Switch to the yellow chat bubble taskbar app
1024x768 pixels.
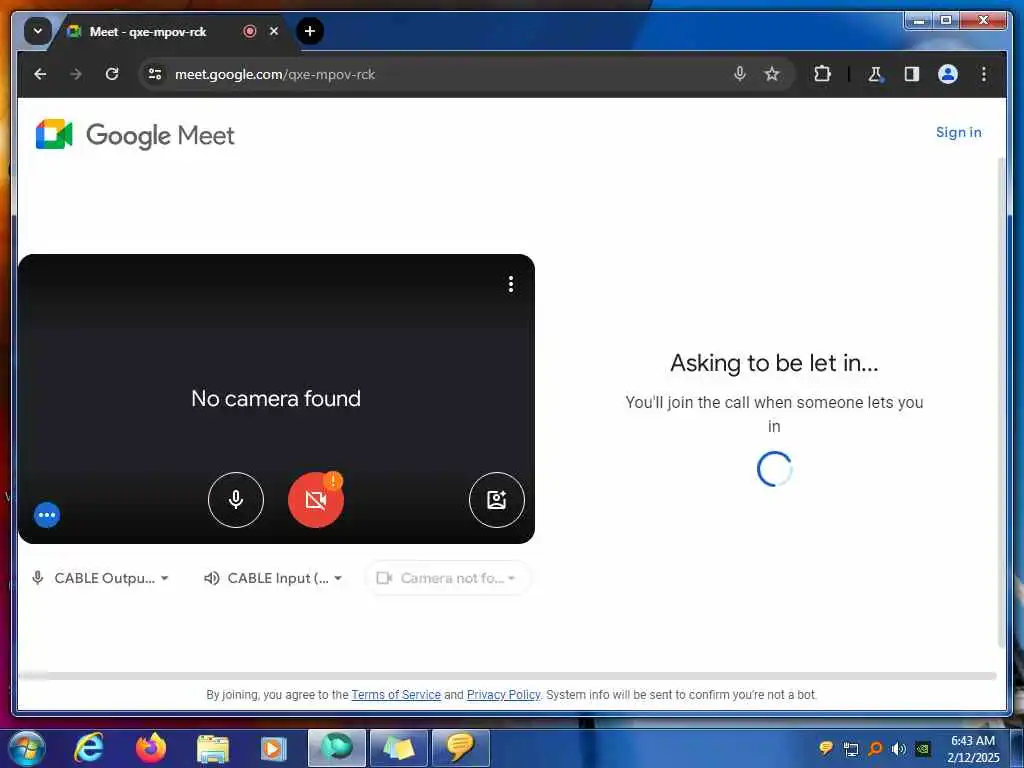point(460,748)
